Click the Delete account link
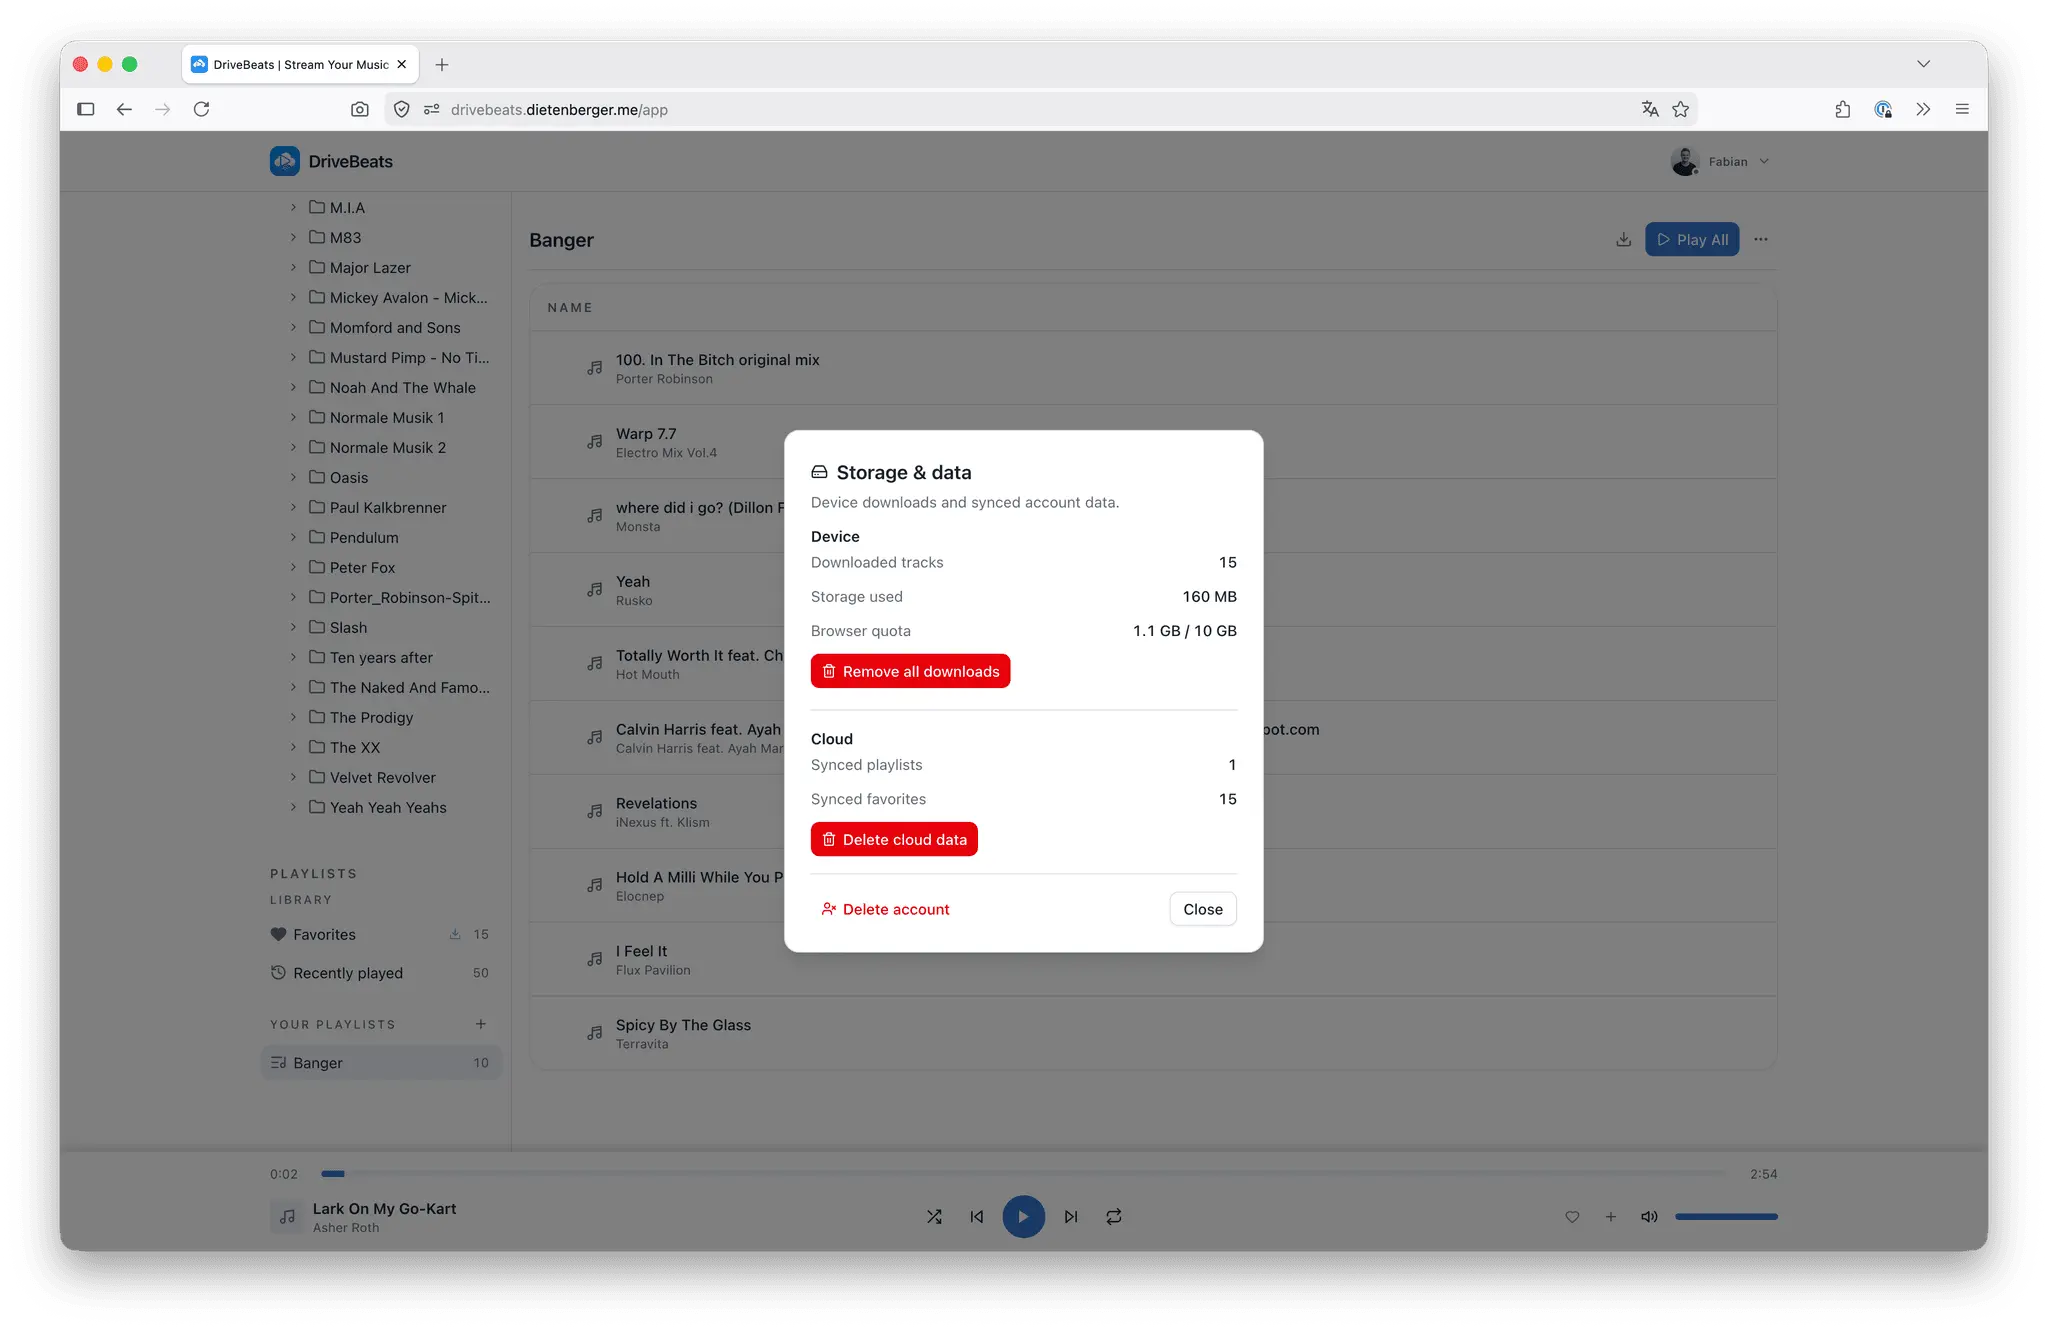Image resolution: width=2048 pixels, height=1330 pixels. tap(885, 909)
